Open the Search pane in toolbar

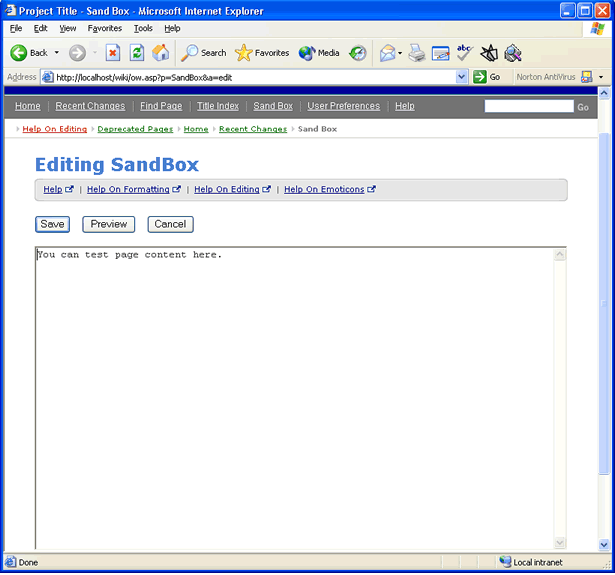(204, 53)
